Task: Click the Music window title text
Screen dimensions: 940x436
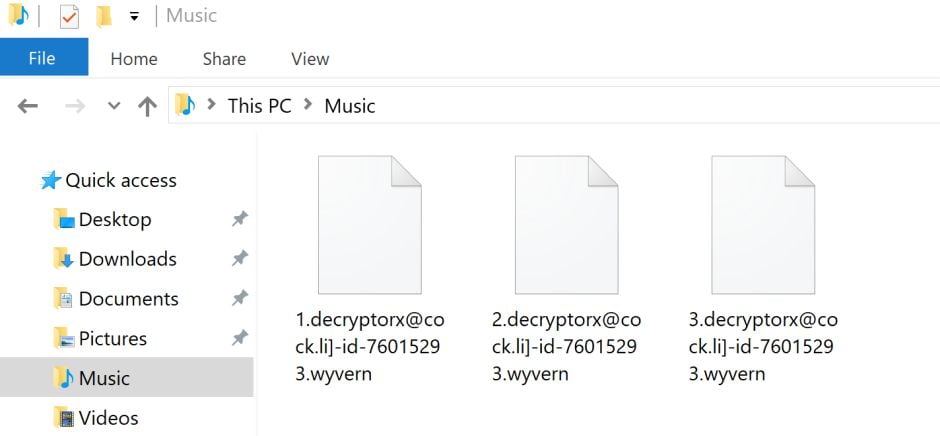Action: click(191, 16)
